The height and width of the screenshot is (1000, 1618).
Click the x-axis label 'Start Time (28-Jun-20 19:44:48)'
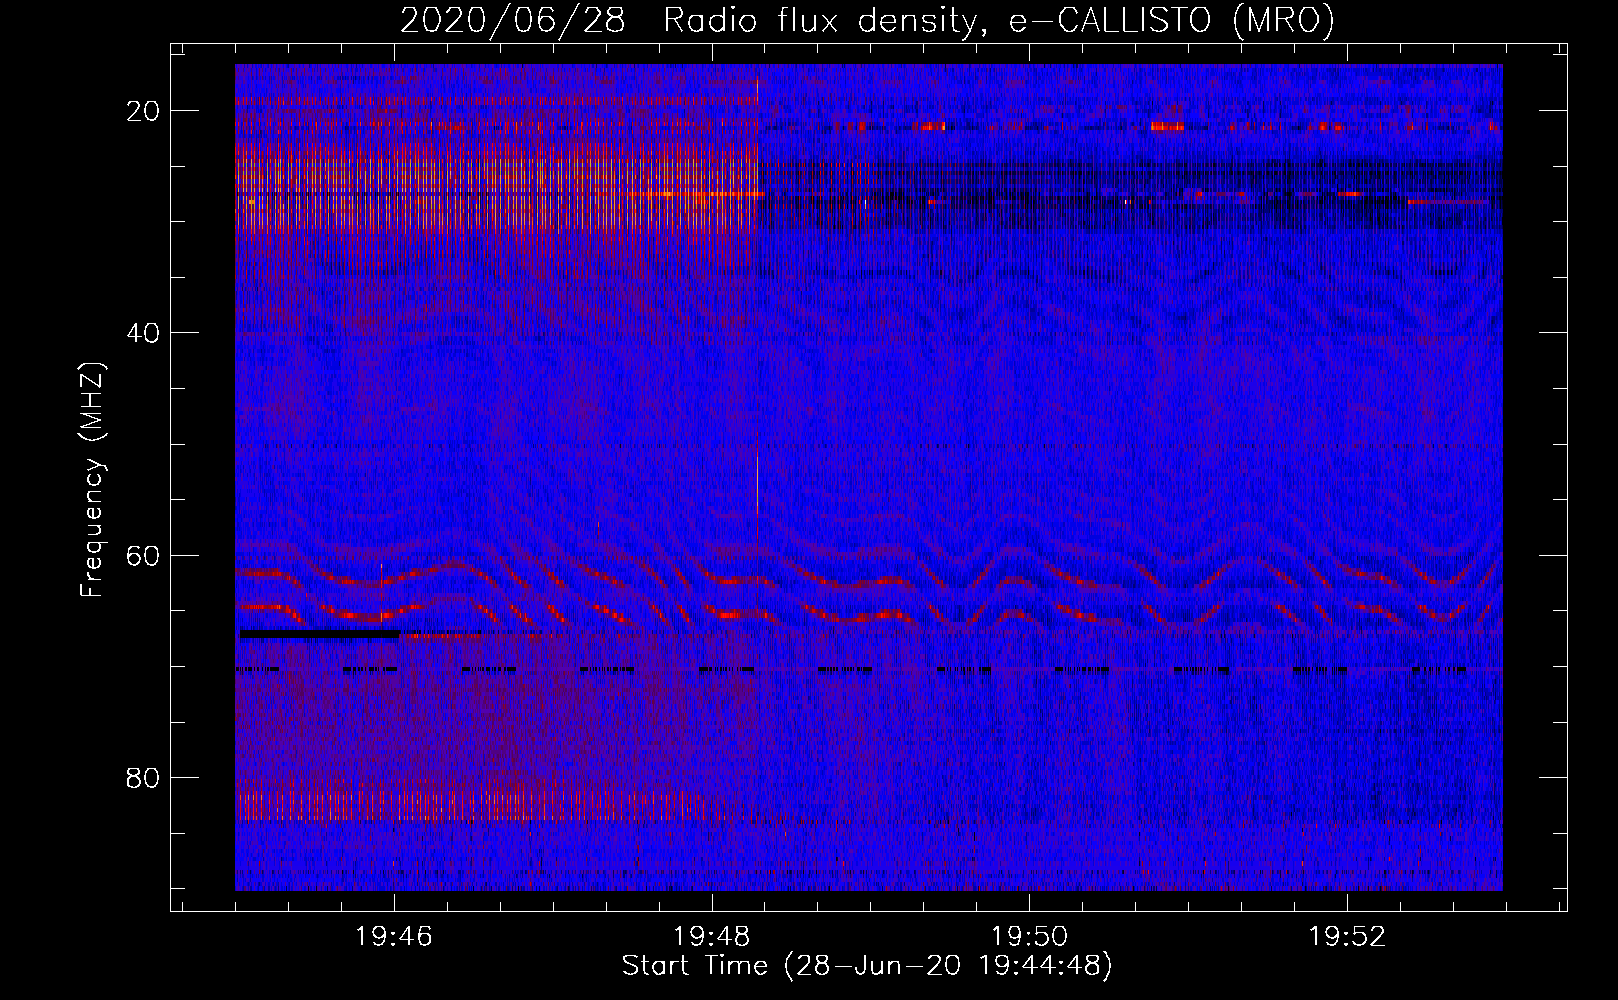coord(867,966)
